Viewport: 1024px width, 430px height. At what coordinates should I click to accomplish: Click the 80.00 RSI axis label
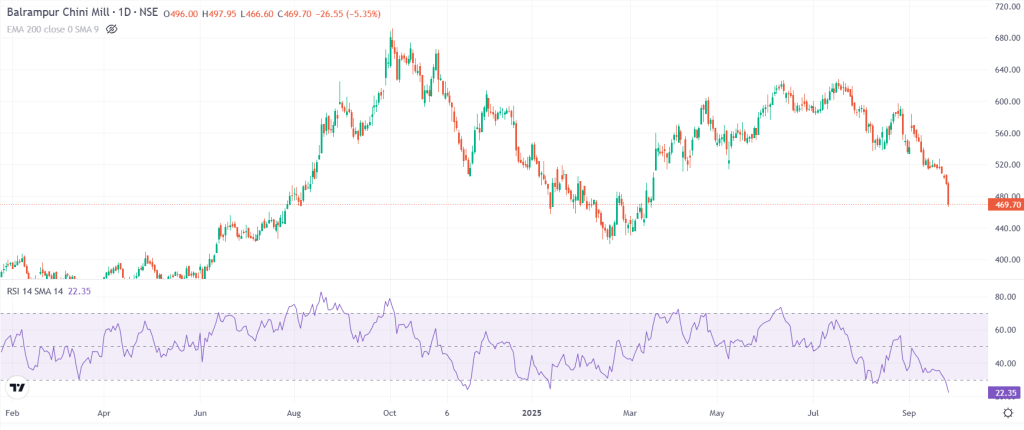pos(1008,297)
